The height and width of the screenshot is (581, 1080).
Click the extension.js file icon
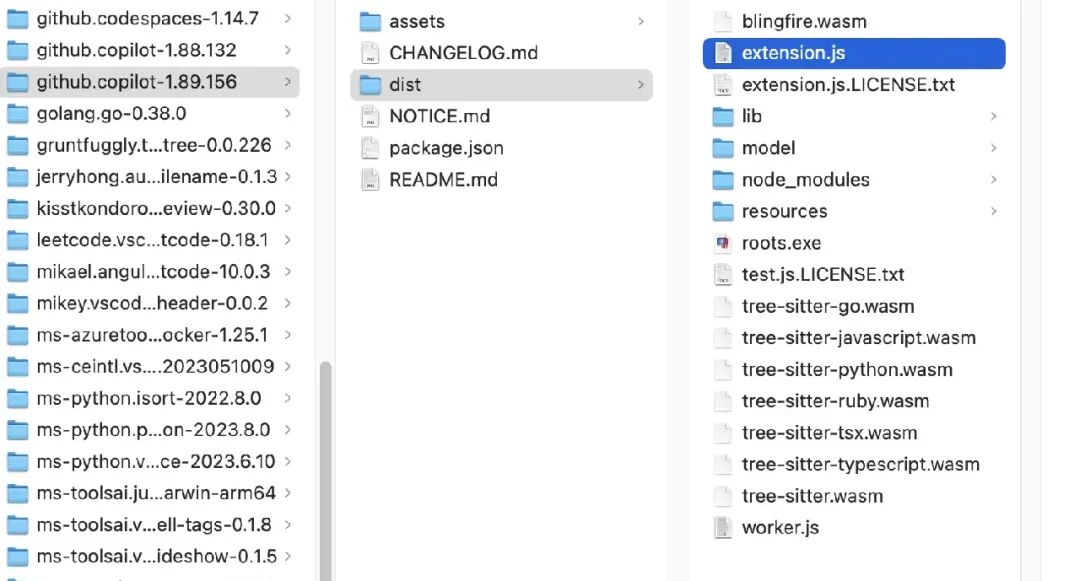click(723, 53)
